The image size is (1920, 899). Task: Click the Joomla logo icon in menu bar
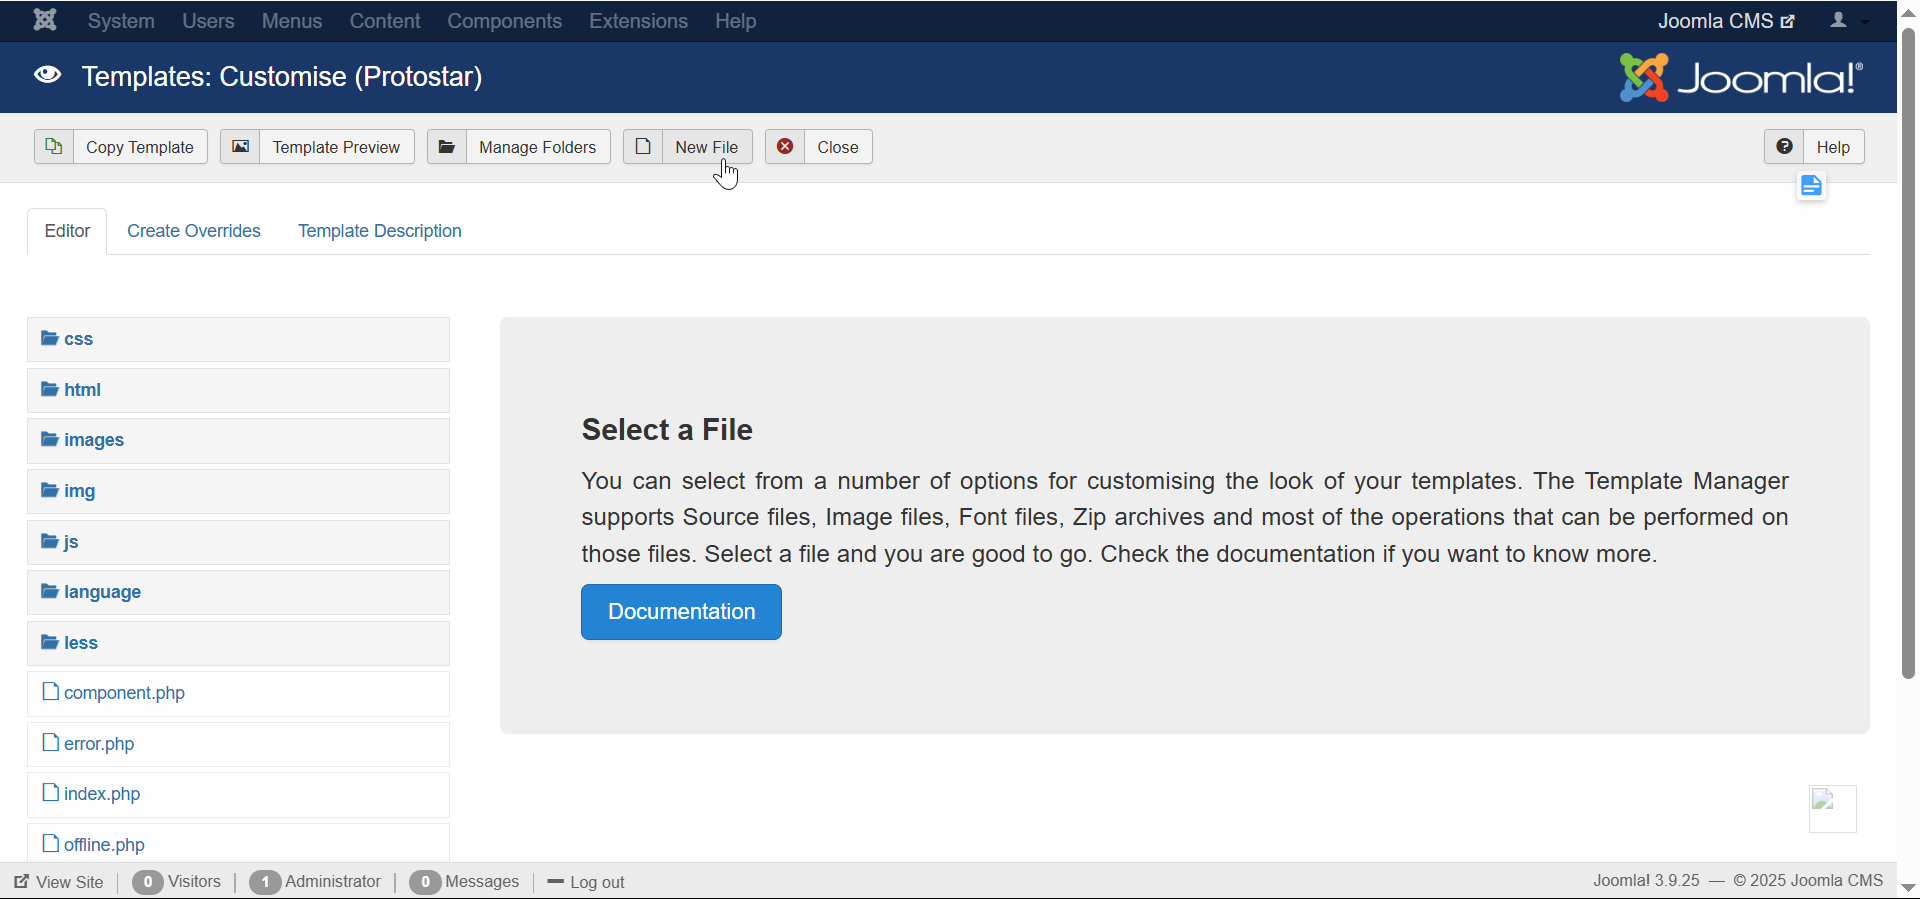click(45, 20)
